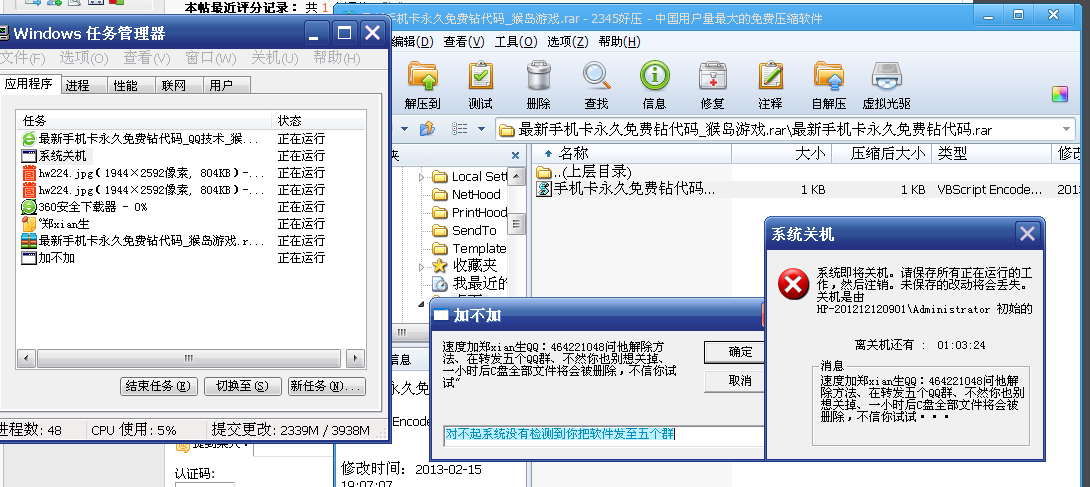Sort file list by 大小 column

point(781,153)
